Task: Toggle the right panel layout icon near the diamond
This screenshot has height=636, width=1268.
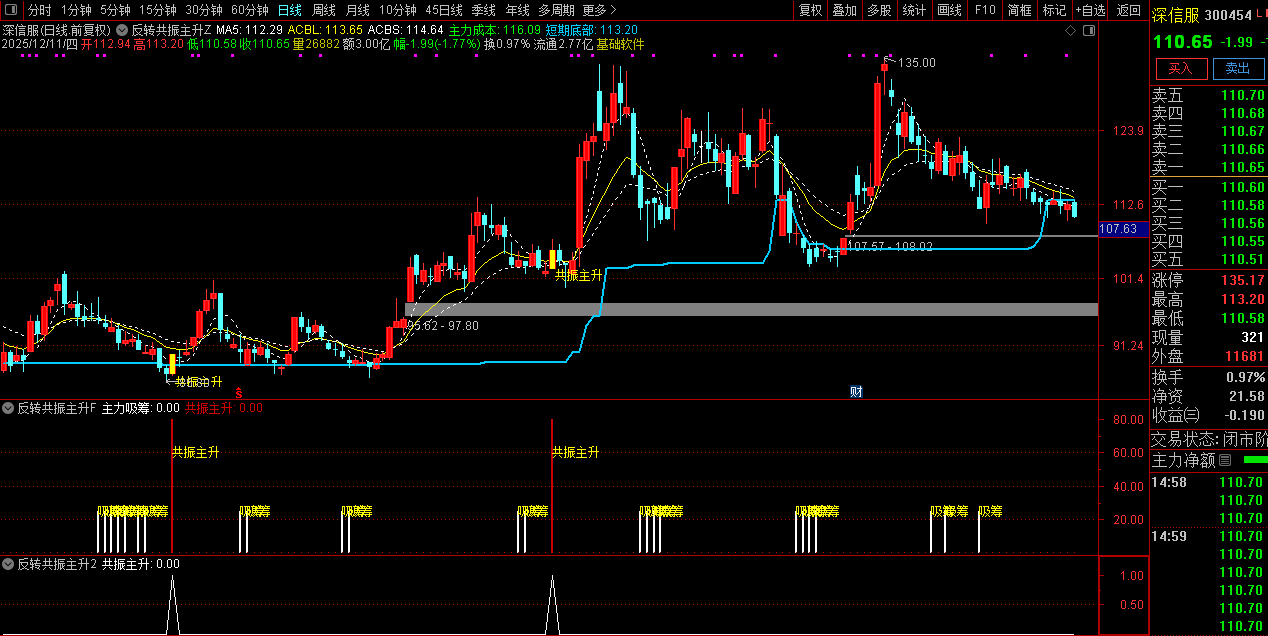Action: click(x=1088, y=30)
